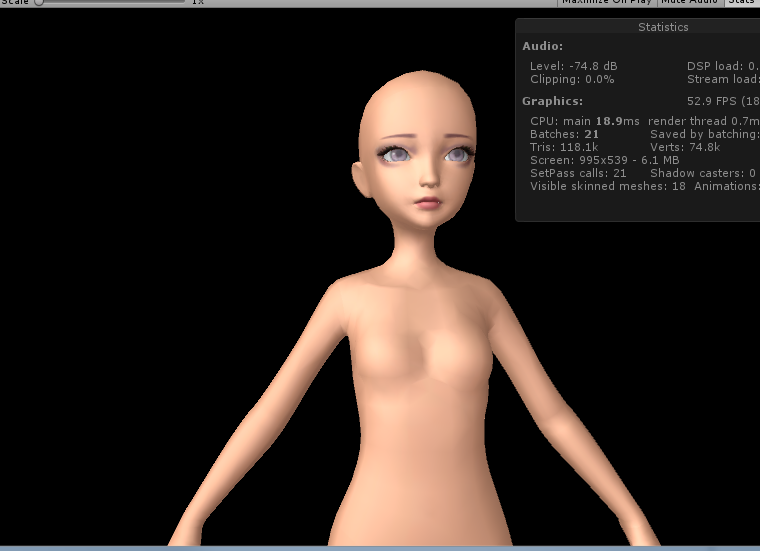This screenshot has width=760, height=551.
Task: Click the Saved by batching entry
Action: (x=705, y=134)
